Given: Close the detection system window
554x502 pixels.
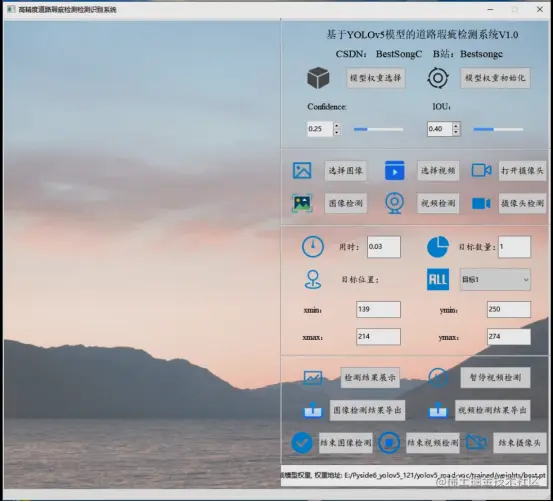Looking at the screenshot, I should 540,10.
